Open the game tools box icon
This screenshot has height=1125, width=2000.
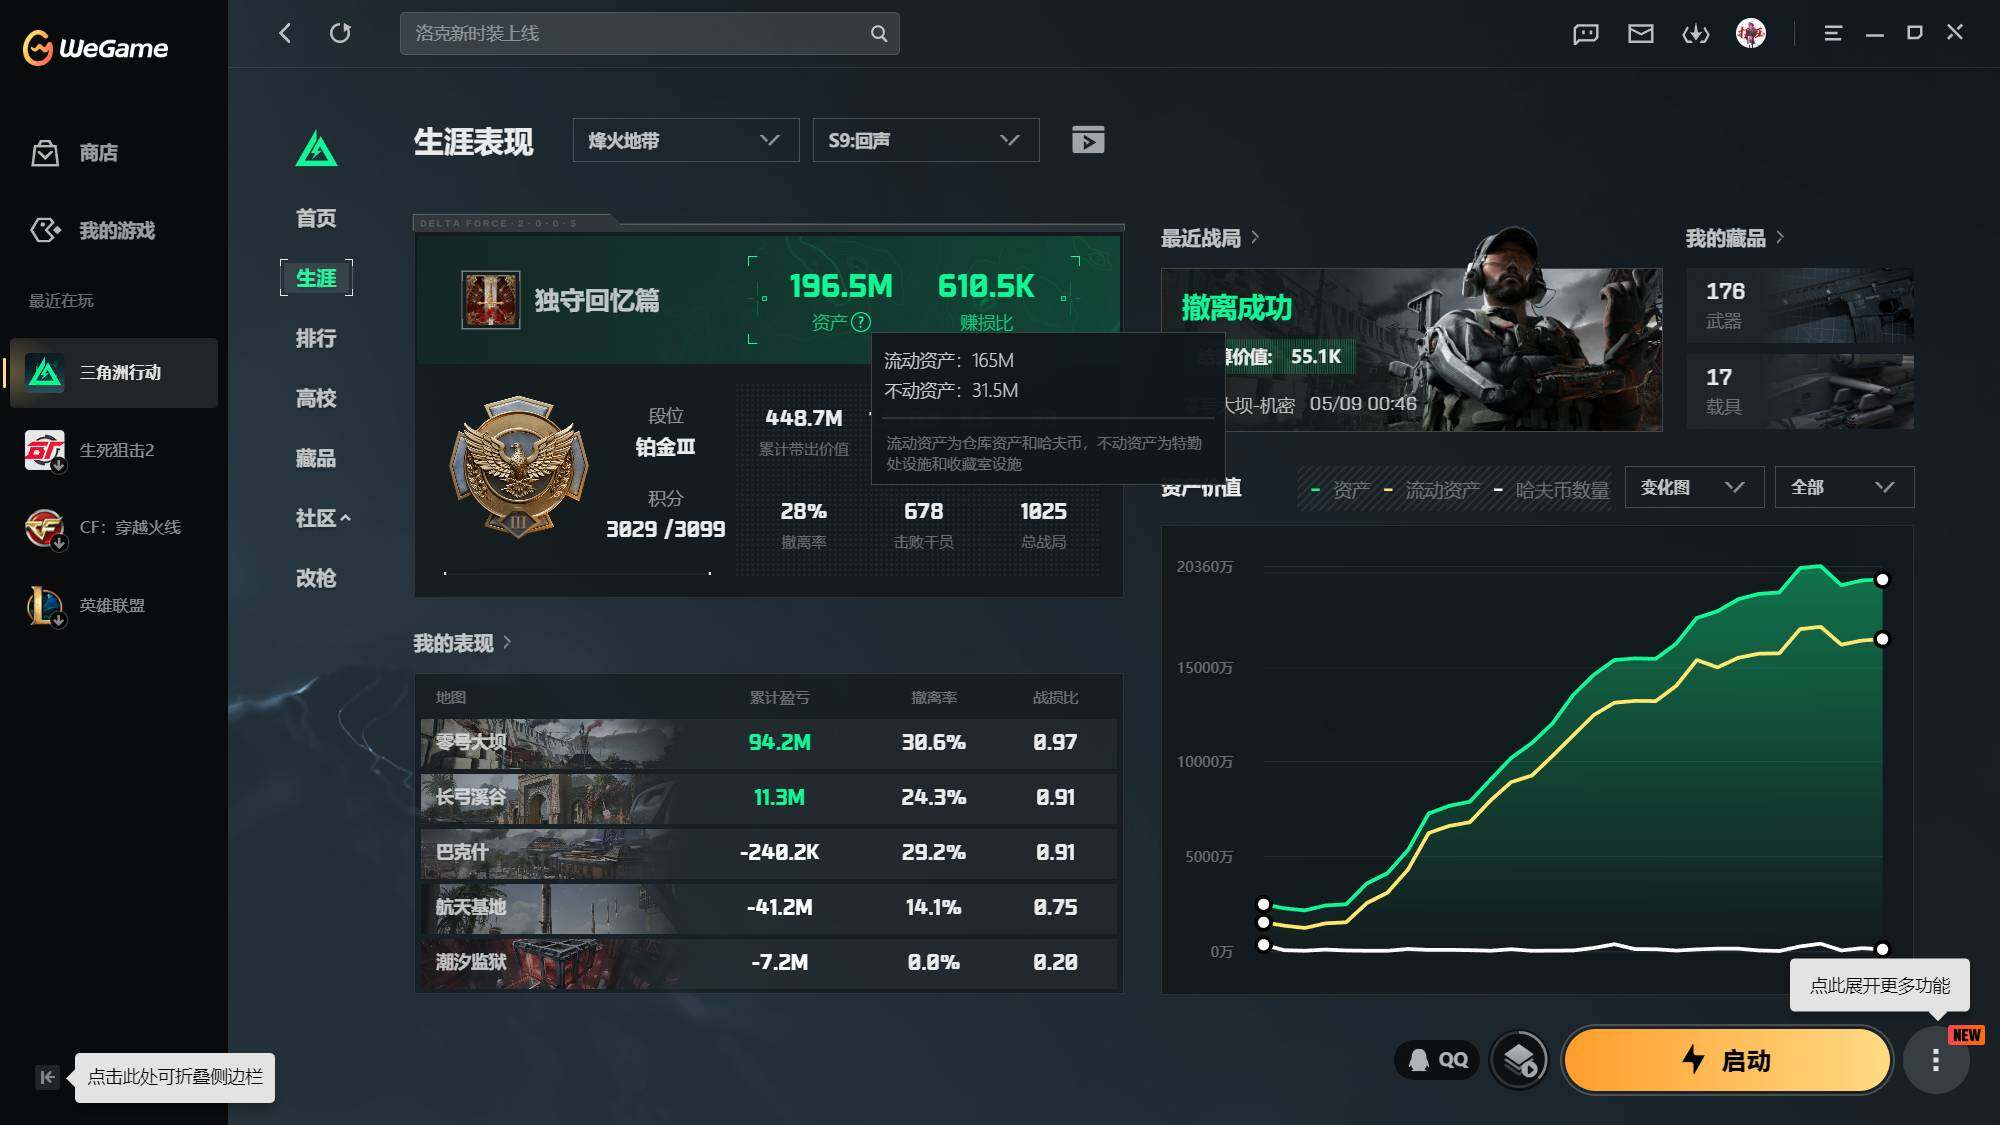pos(1519,1060)
